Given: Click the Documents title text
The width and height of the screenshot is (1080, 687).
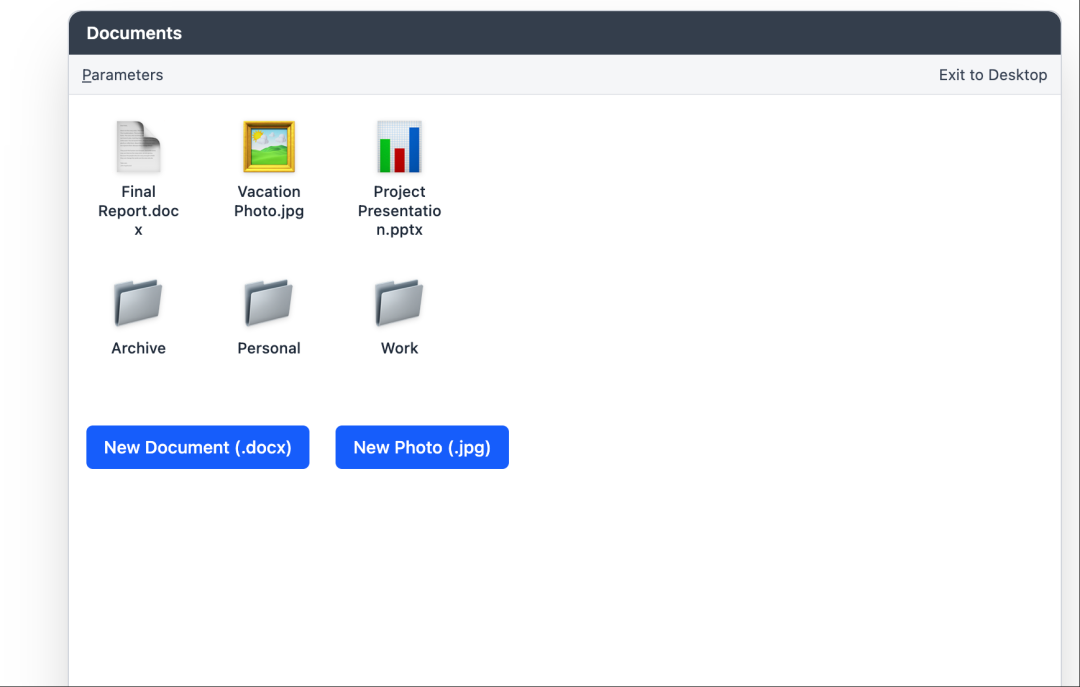Looking at the screenshot, I should pyautogui.click(x=134, y=33).
